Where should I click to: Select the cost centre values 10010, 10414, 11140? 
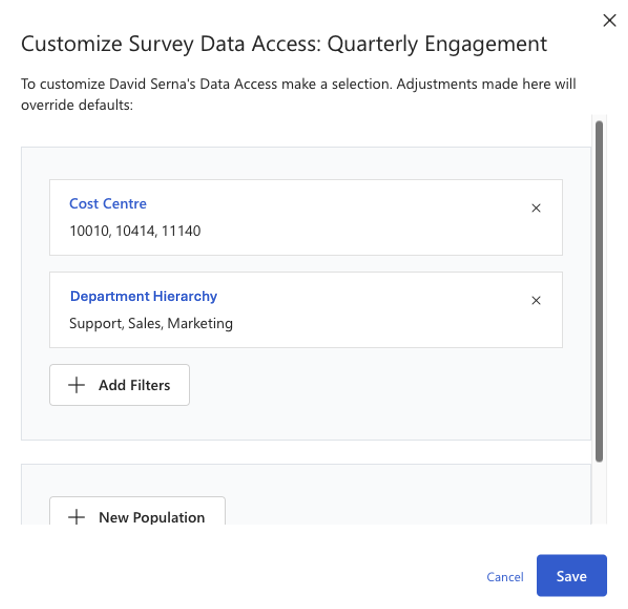pos(135,231)
